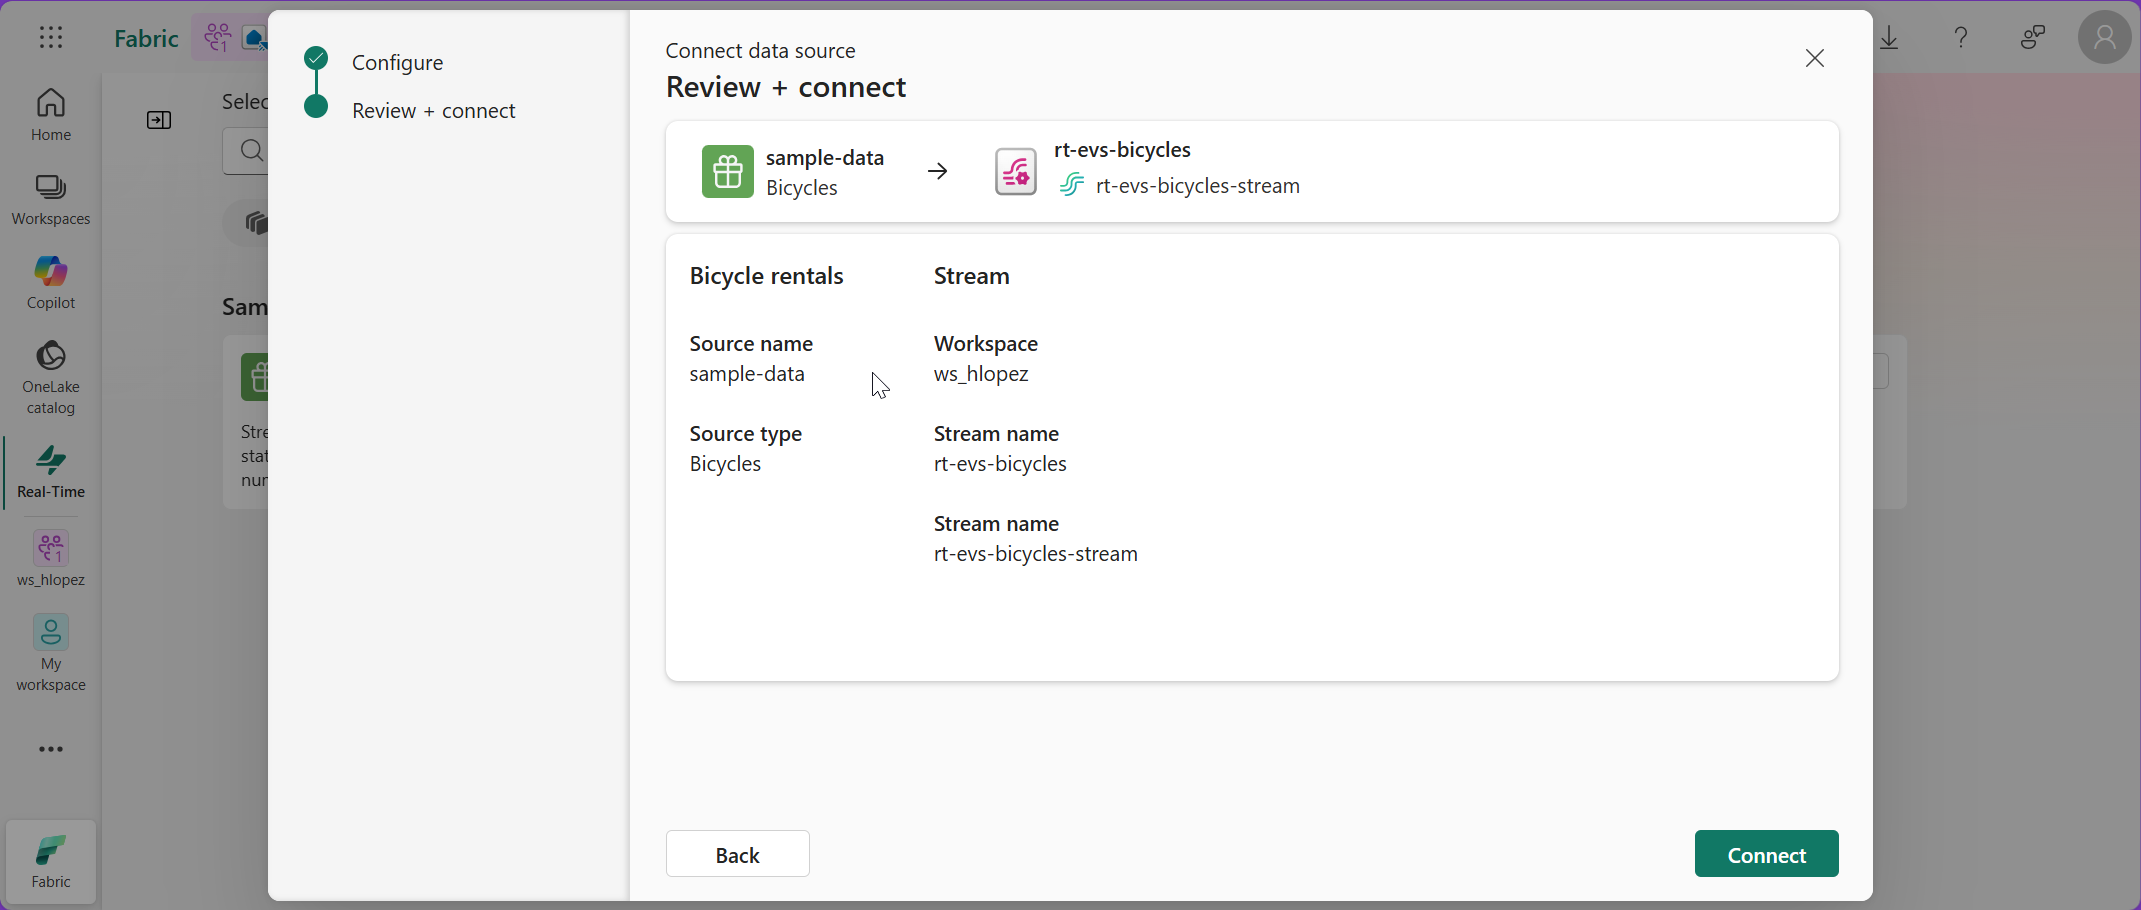The height and width of the screenshot is (910, 2141).
Task: Close the Connect data source dialog
Action: tap(1814, 59)
